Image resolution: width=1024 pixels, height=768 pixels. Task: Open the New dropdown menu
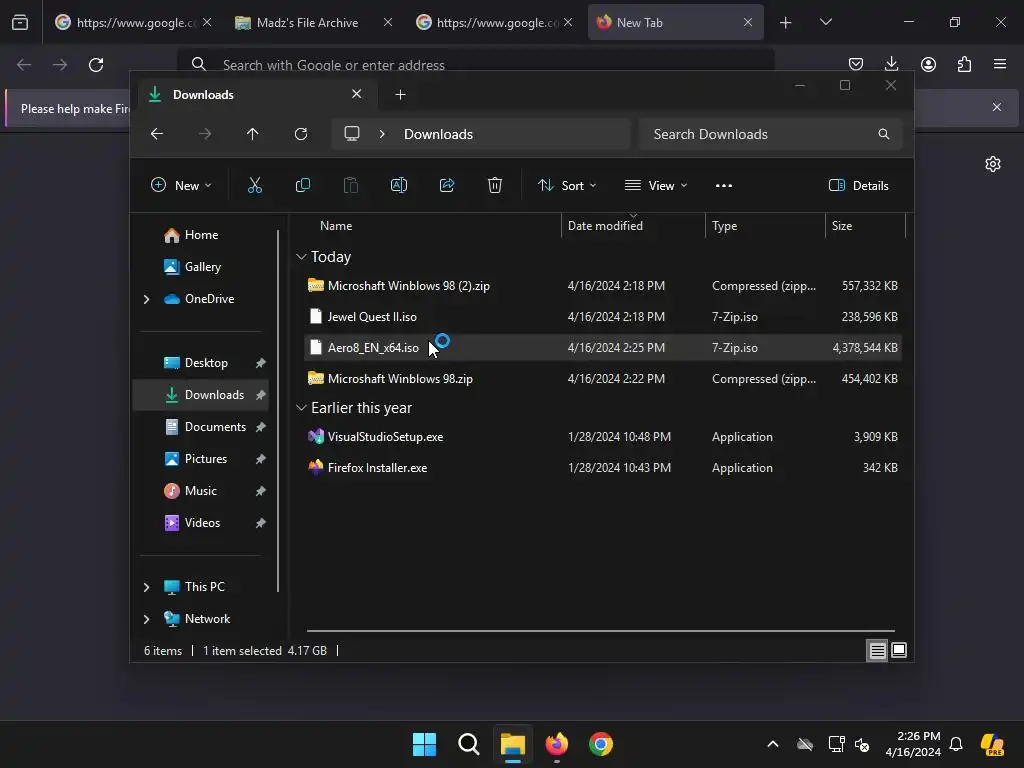point(181,185)
